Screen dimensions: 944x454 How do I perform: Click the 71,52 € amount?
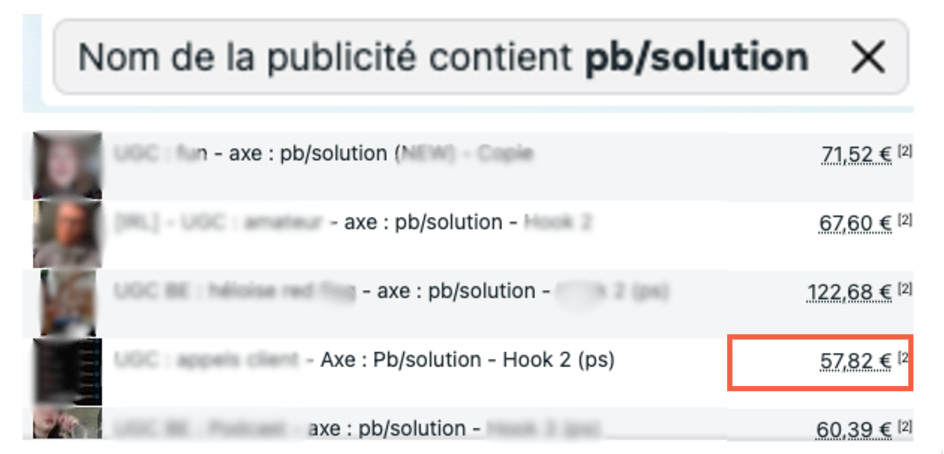[856, 155]
